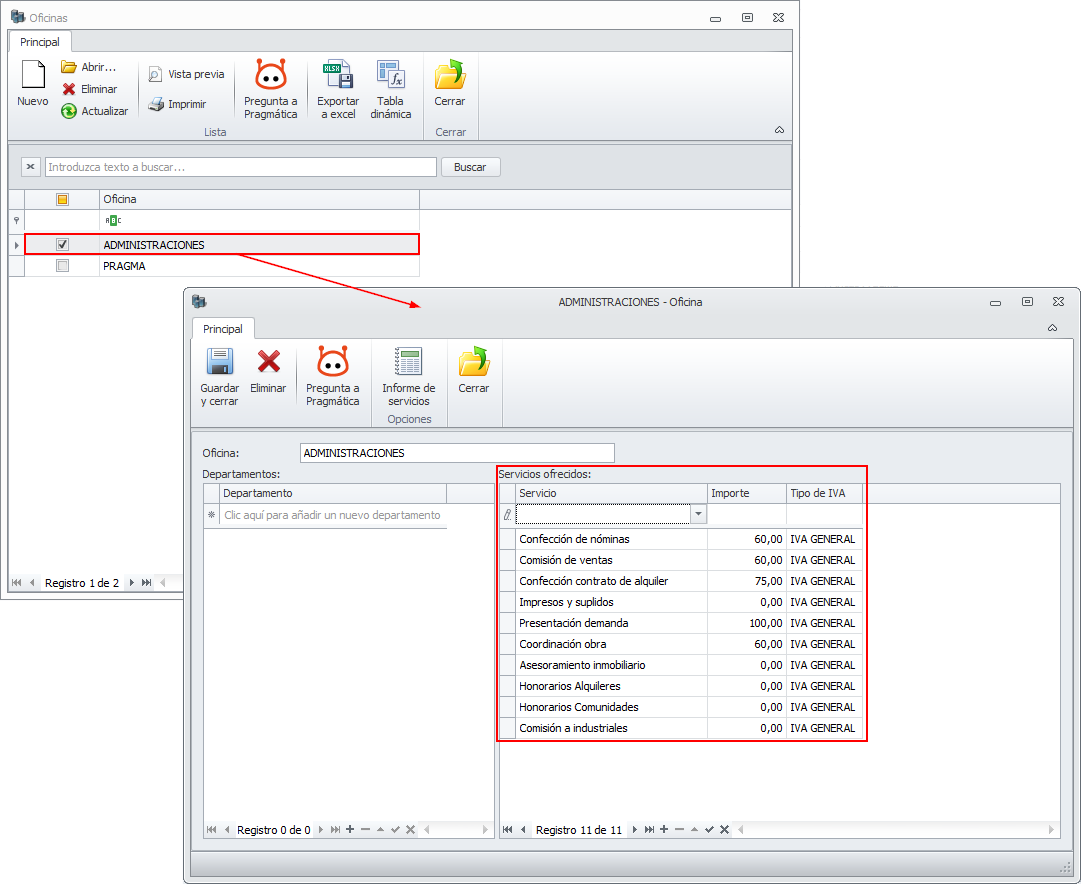Viewport: 1081px width, 884px height.
Task: Go to next record in Oficinas navigator
Action: point(132,583)
